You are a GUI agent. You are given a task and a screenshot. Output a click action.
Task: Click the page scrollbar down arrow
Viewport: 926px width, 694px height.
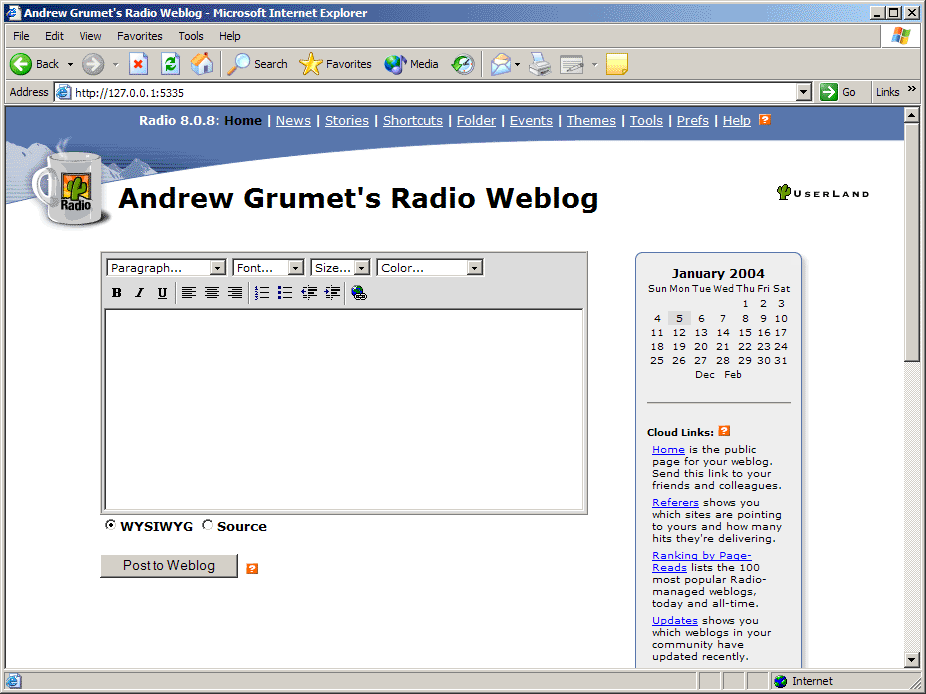911,660
